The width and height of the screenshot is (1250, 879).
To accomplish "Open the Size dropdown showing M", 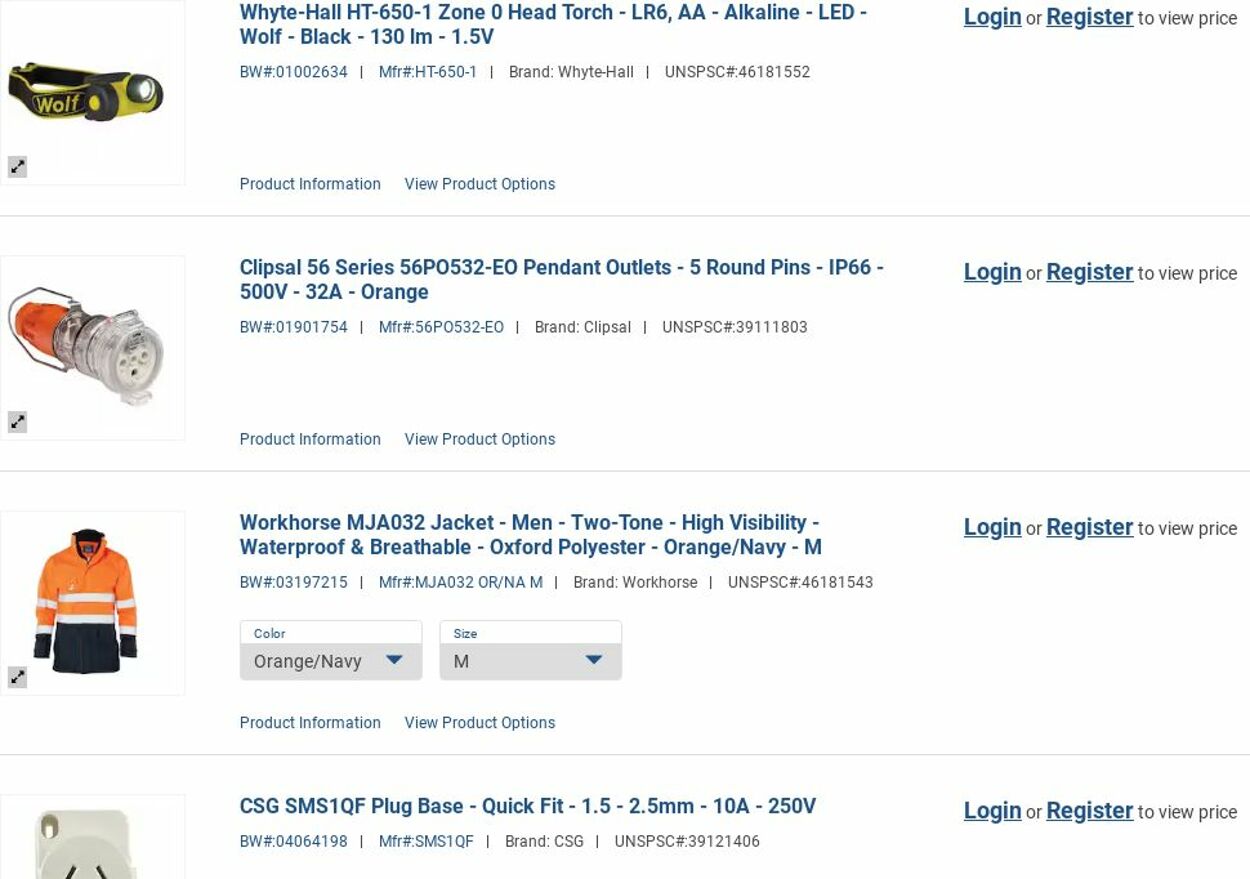I will point(530,660).
